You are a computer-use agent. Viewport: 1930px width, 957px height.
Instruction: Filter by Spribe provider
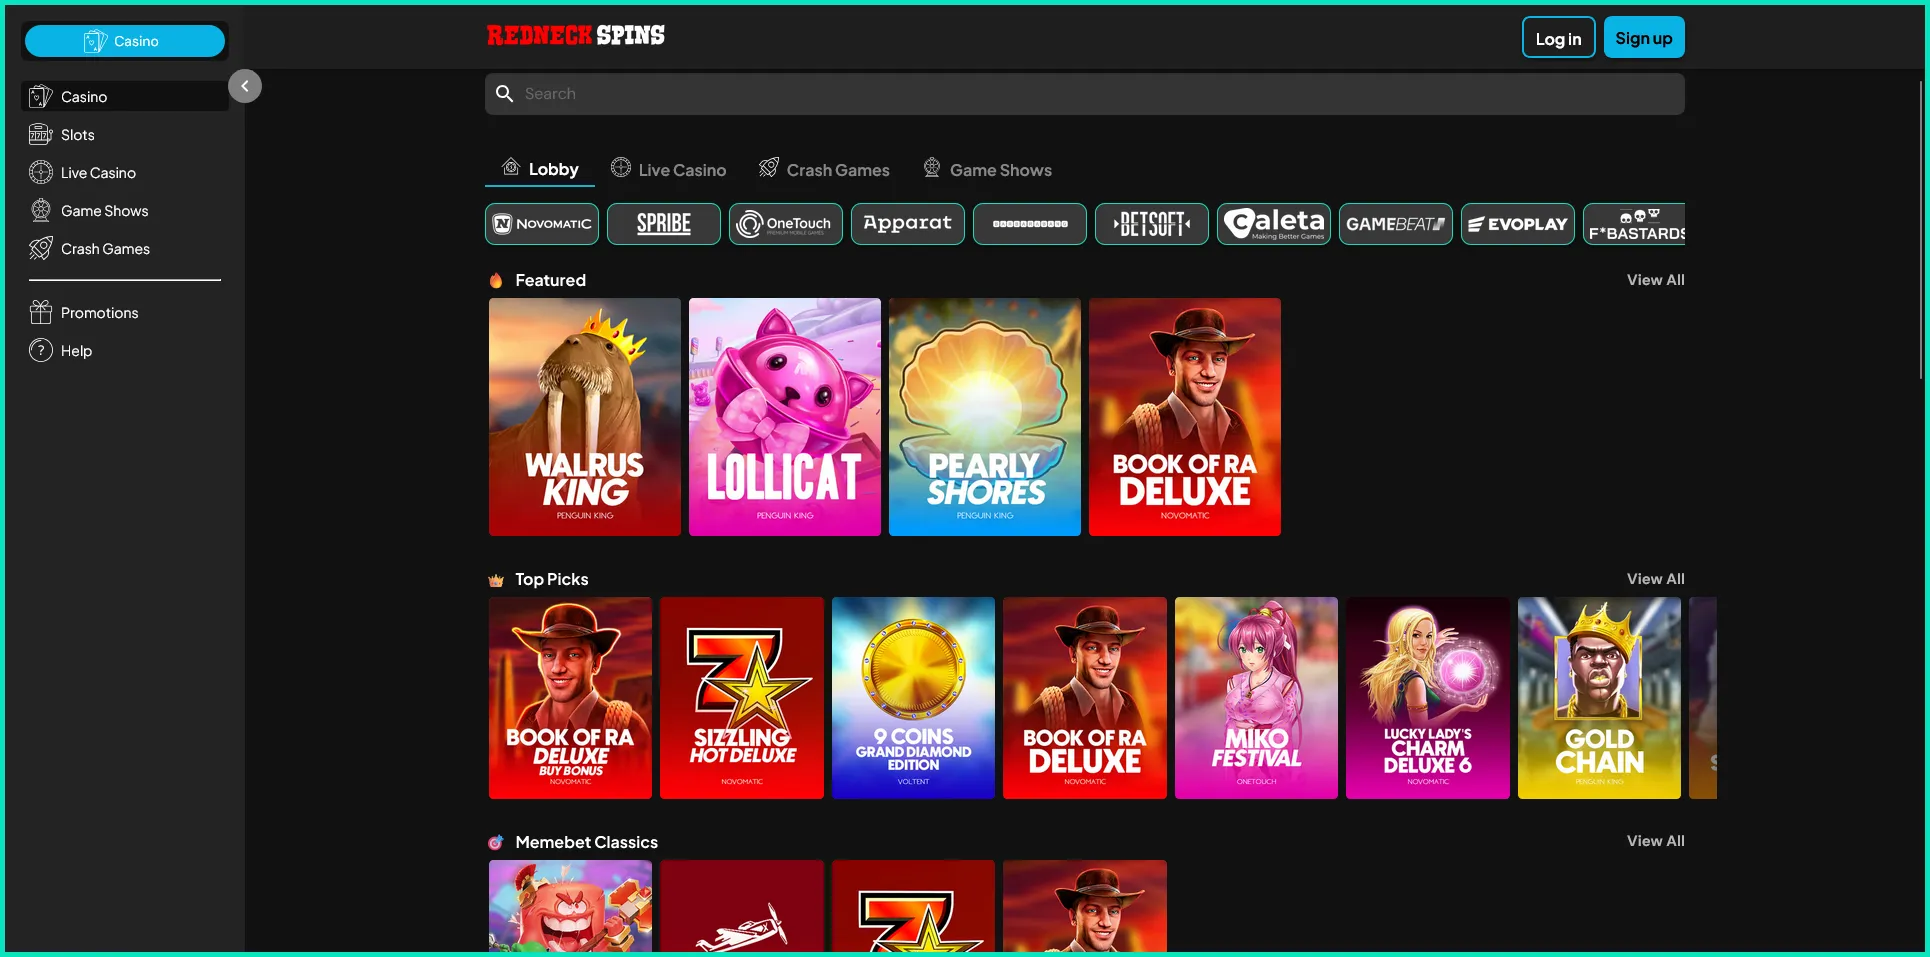(664, 224)
